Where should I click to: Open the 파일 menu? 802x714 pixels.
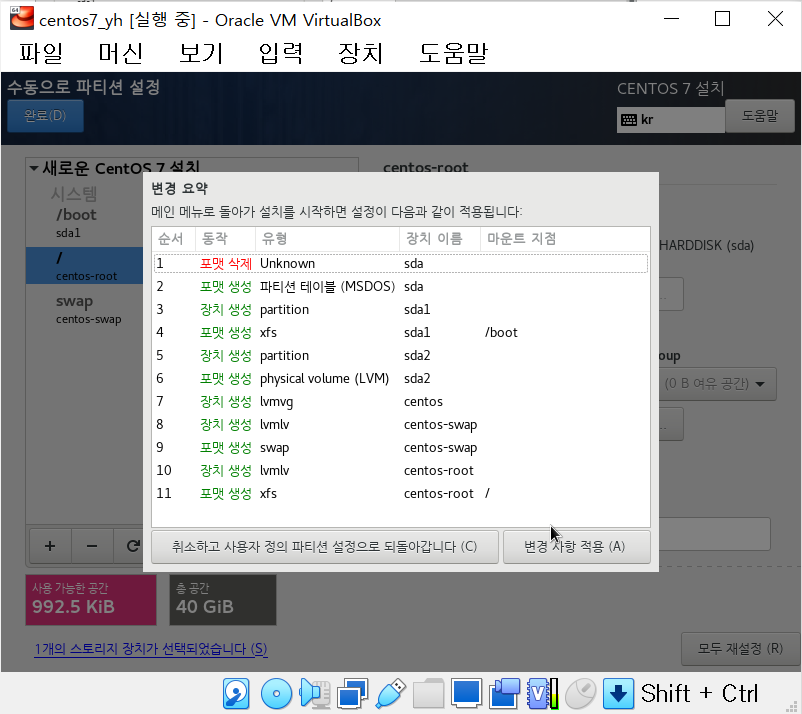click(41, 53)
